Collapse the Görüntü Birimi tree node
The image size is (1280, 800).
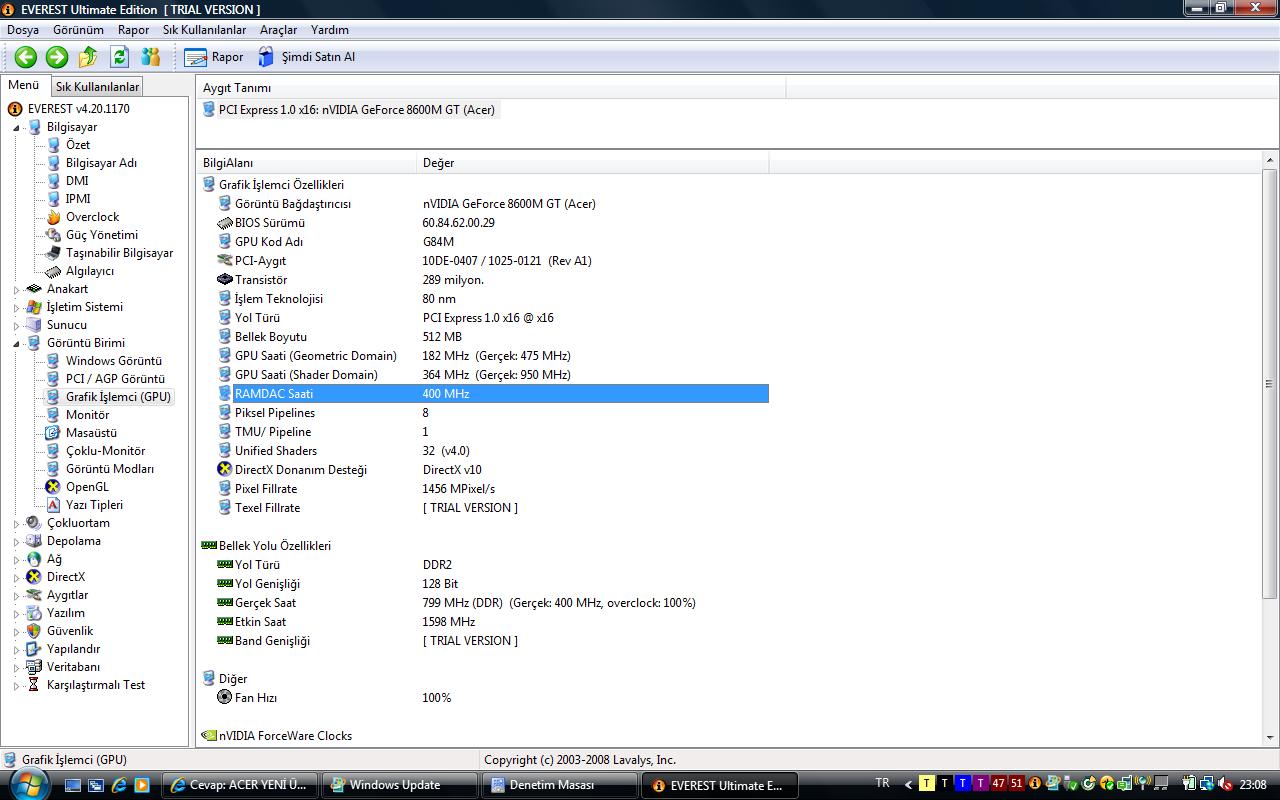pyautogui.click(x=16, y=343)
